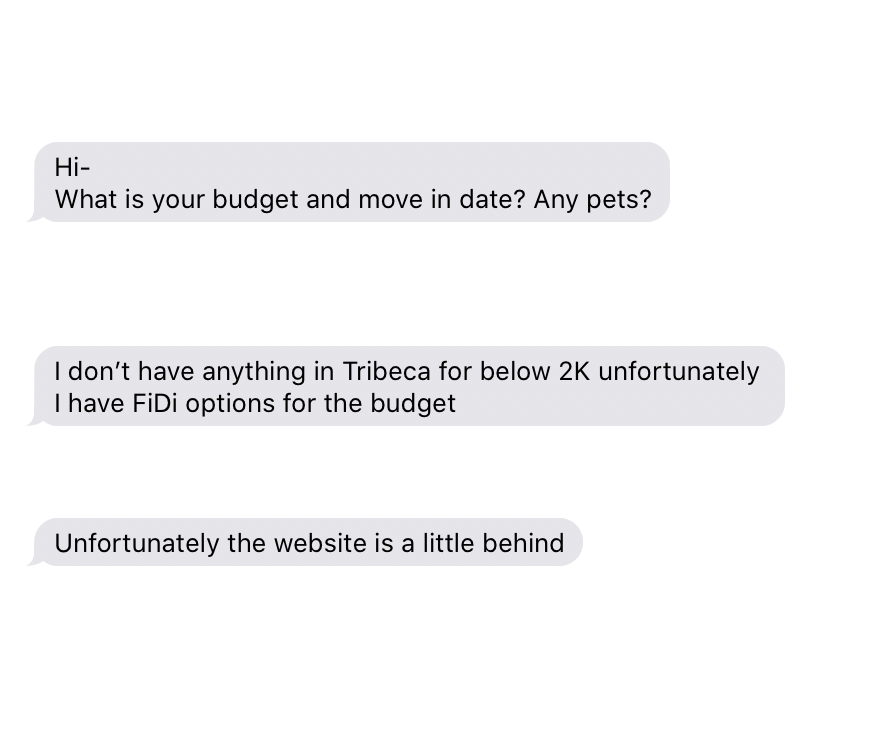
Task: Click the word FiDi in the second bubble
Action: (x=155, y=404)
